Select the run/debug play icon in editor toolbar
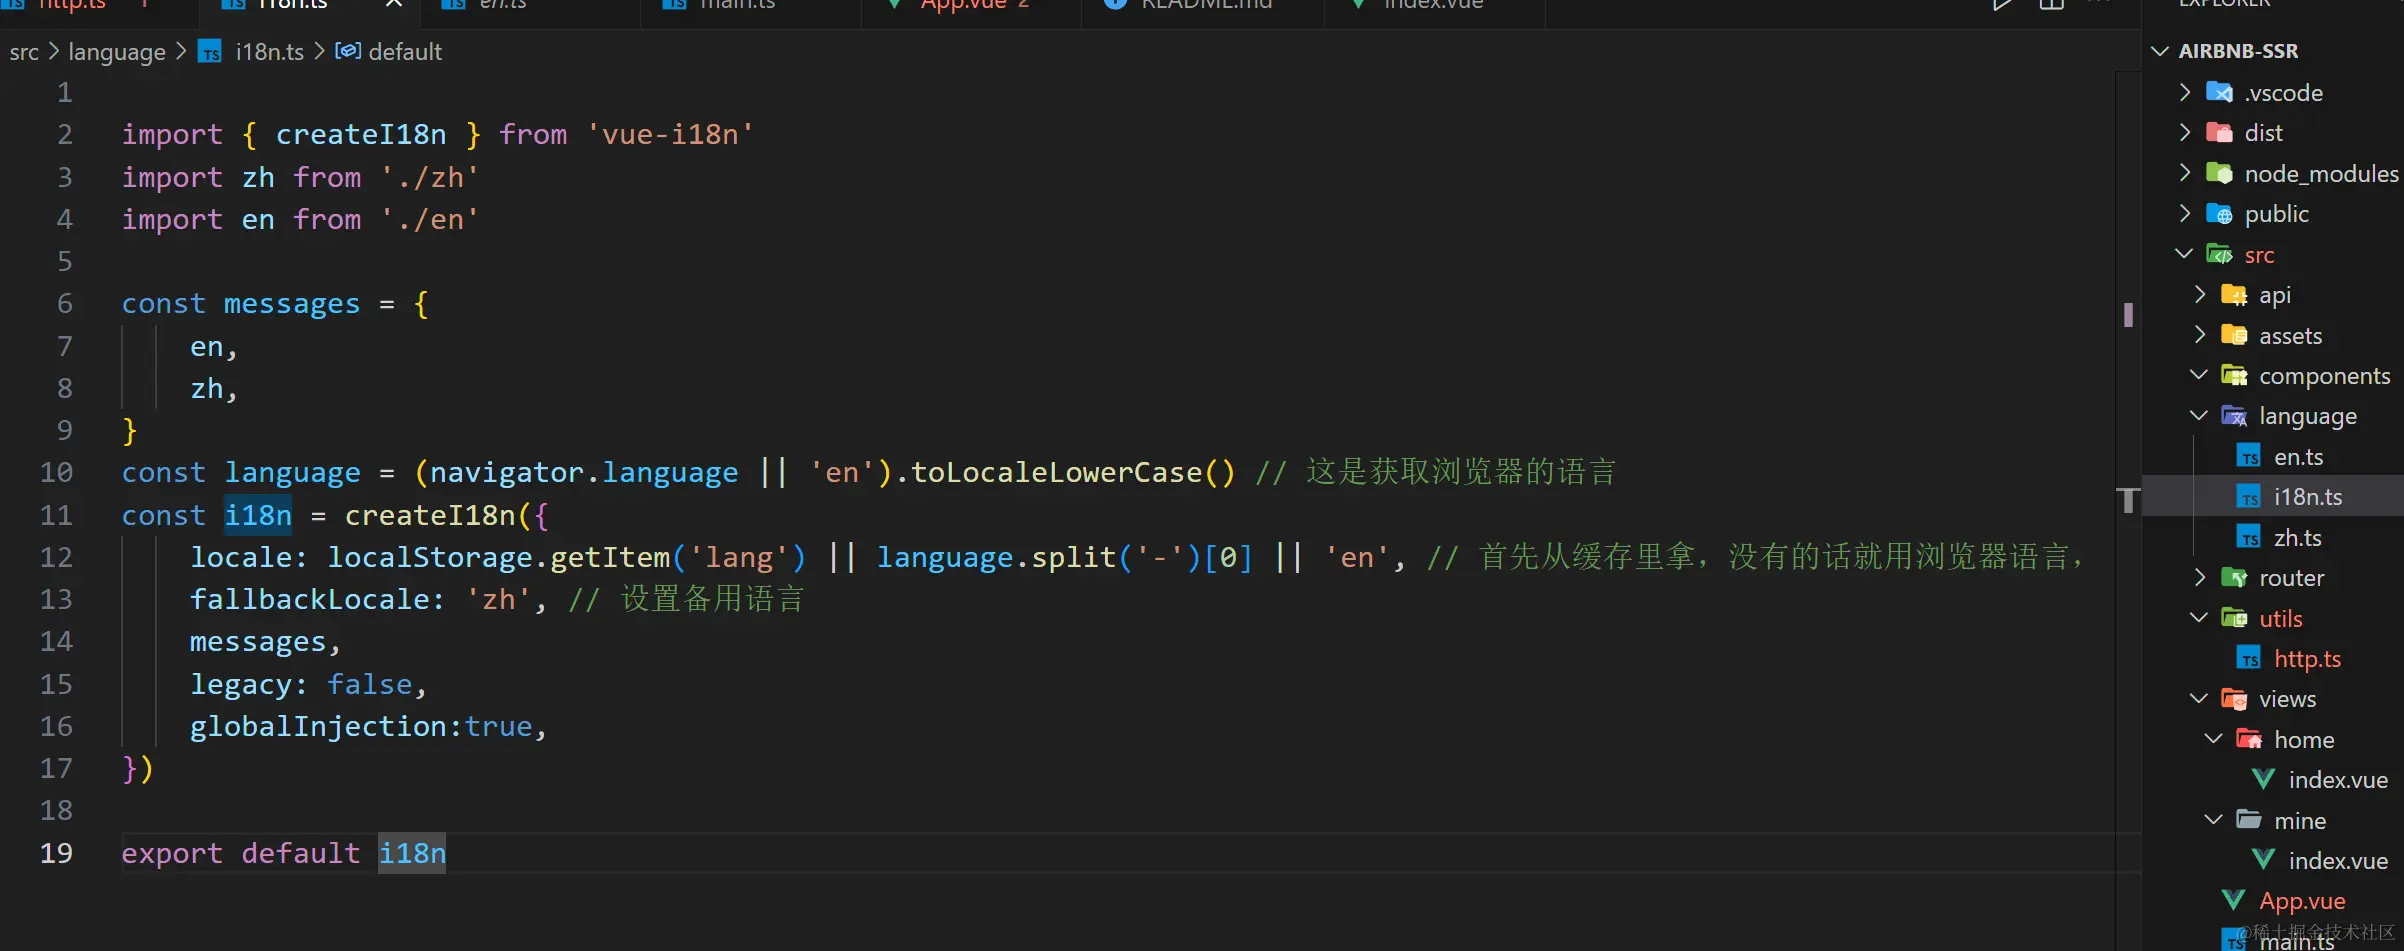This screenshot has height=951, width=2404. (2001, 6)
